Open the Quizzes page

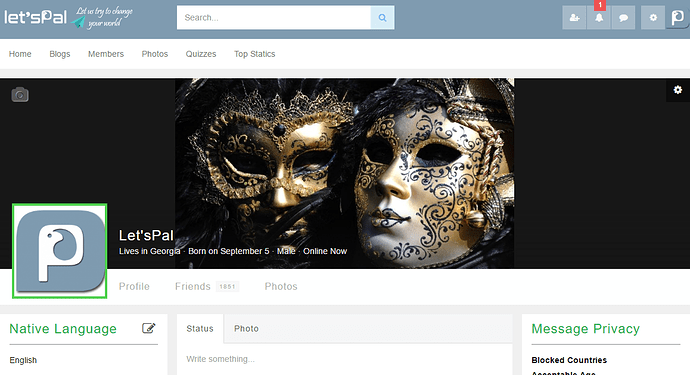[201, 54]
